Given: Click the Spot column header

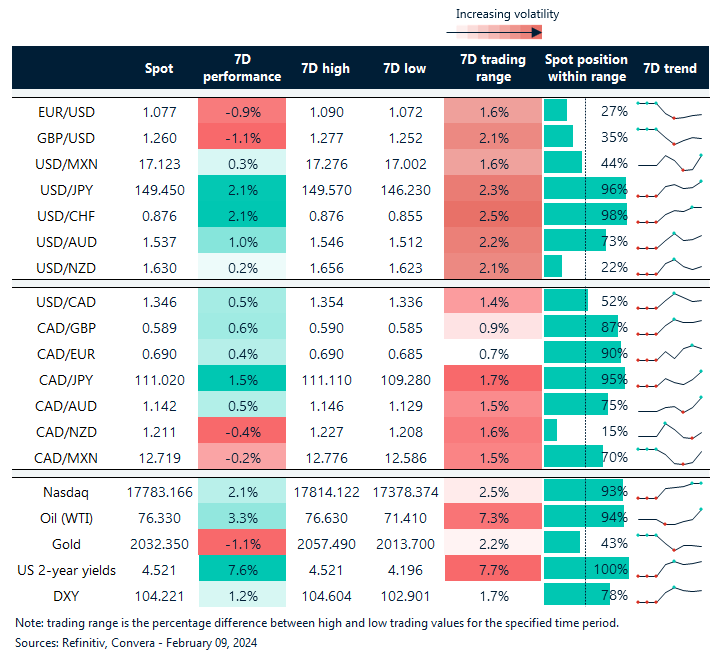Looking at the screenshot, I should coord(158,69).
